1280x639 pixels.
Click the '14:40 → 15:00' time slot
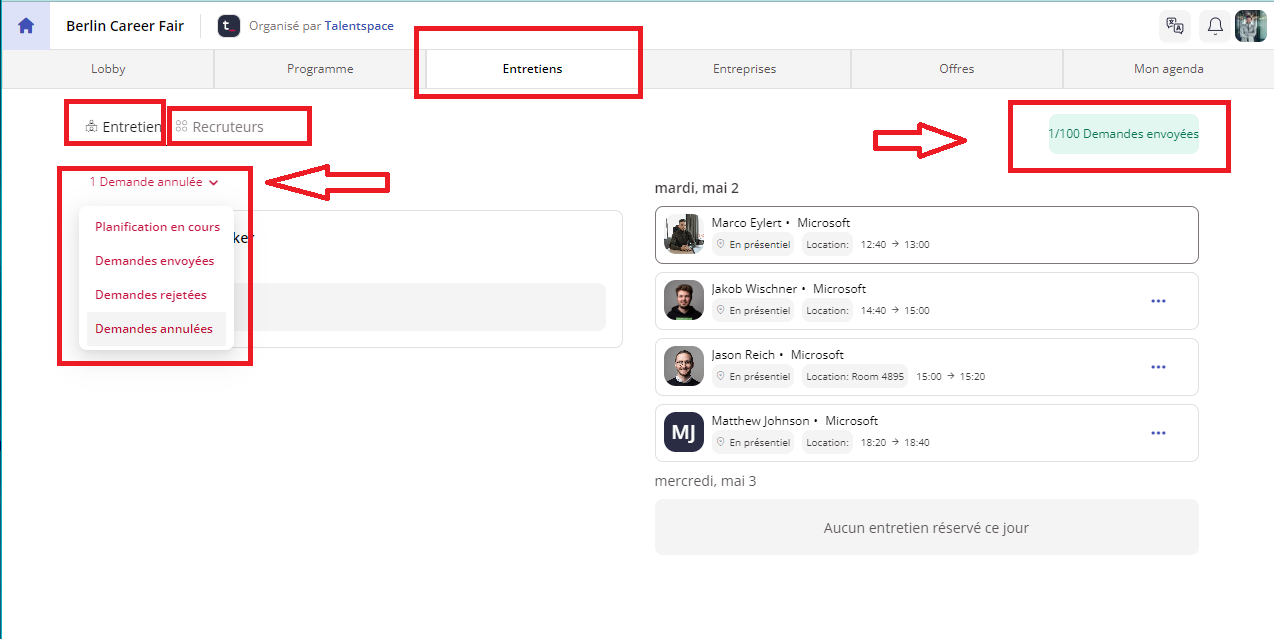895,311
